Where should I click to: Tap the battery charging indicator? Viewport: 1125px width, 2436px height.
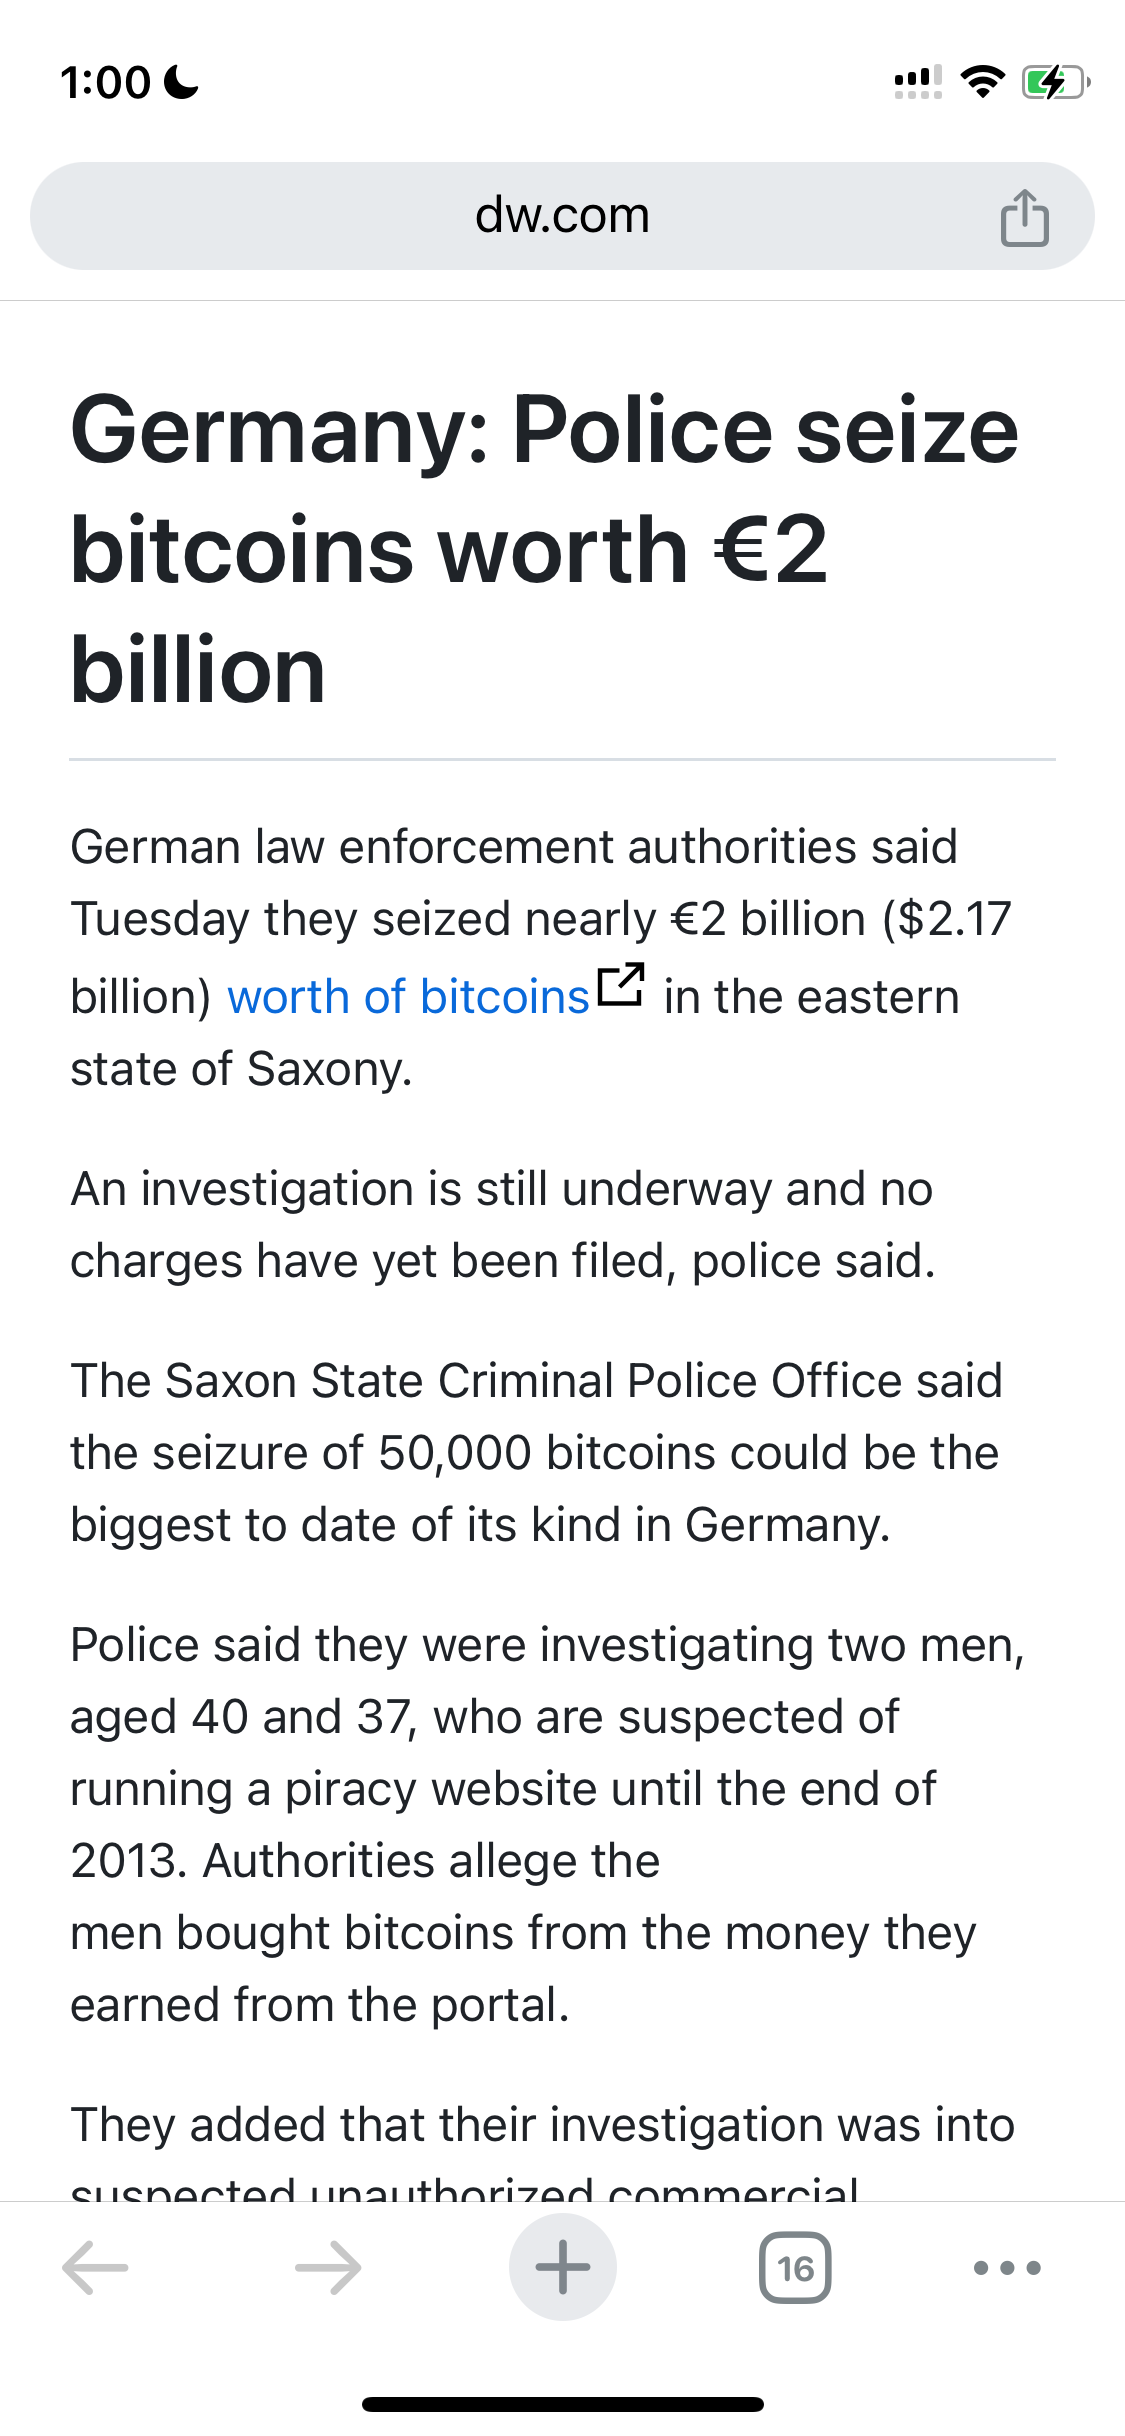[1055, 82]
